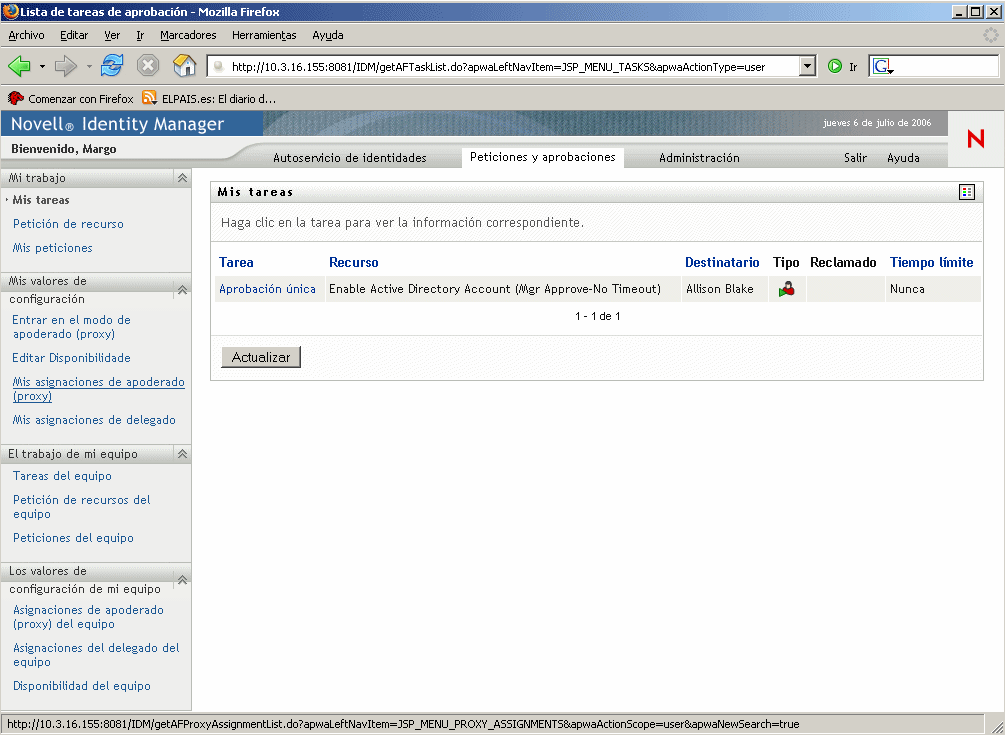Collapse El trabajo de mi equipo section
The image size is (1005, 735).
[x=182, y=454]
